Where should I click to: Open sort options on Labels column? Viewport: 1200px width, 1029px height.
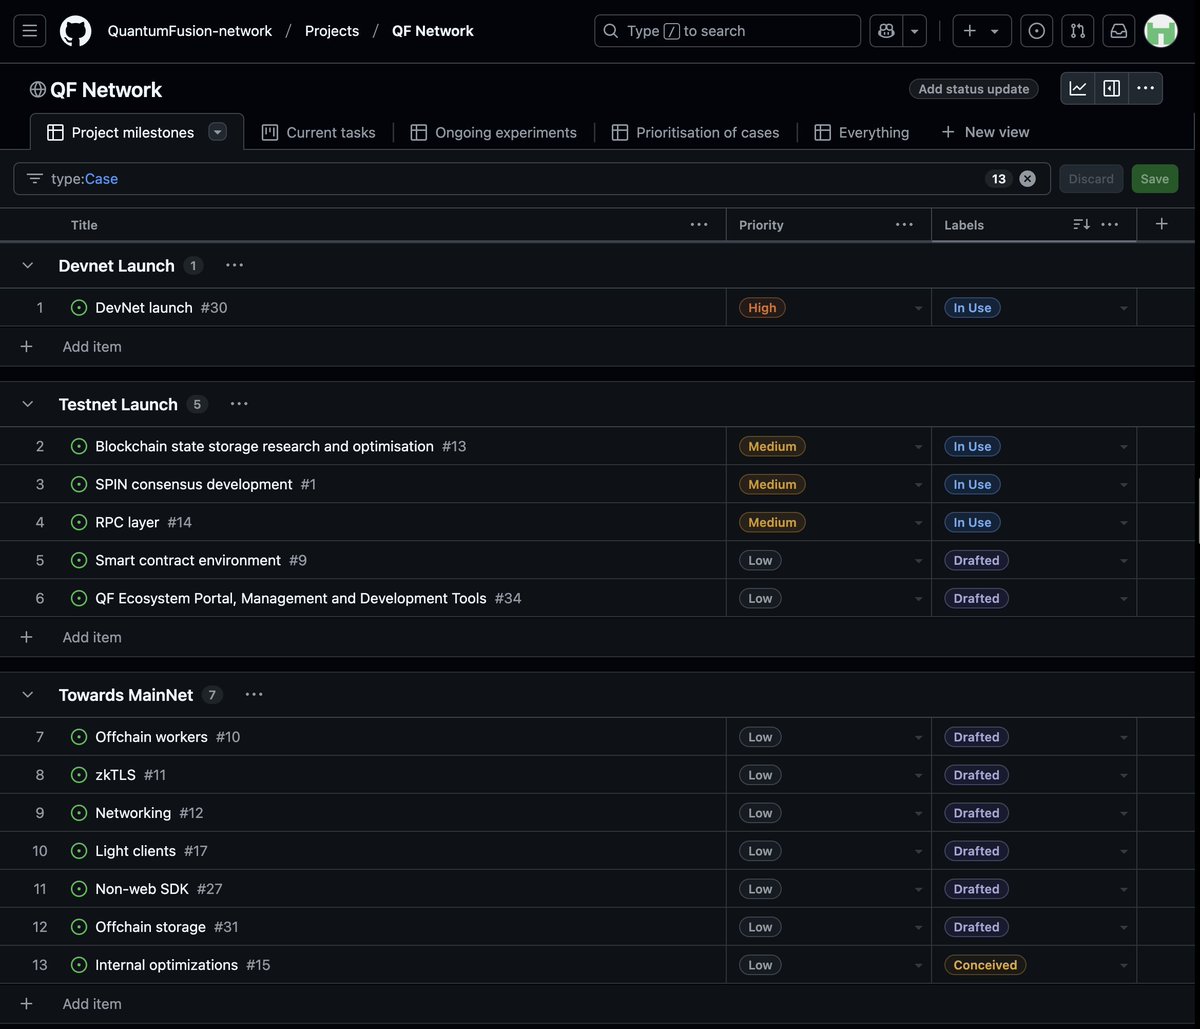(x=1081, y=224)
